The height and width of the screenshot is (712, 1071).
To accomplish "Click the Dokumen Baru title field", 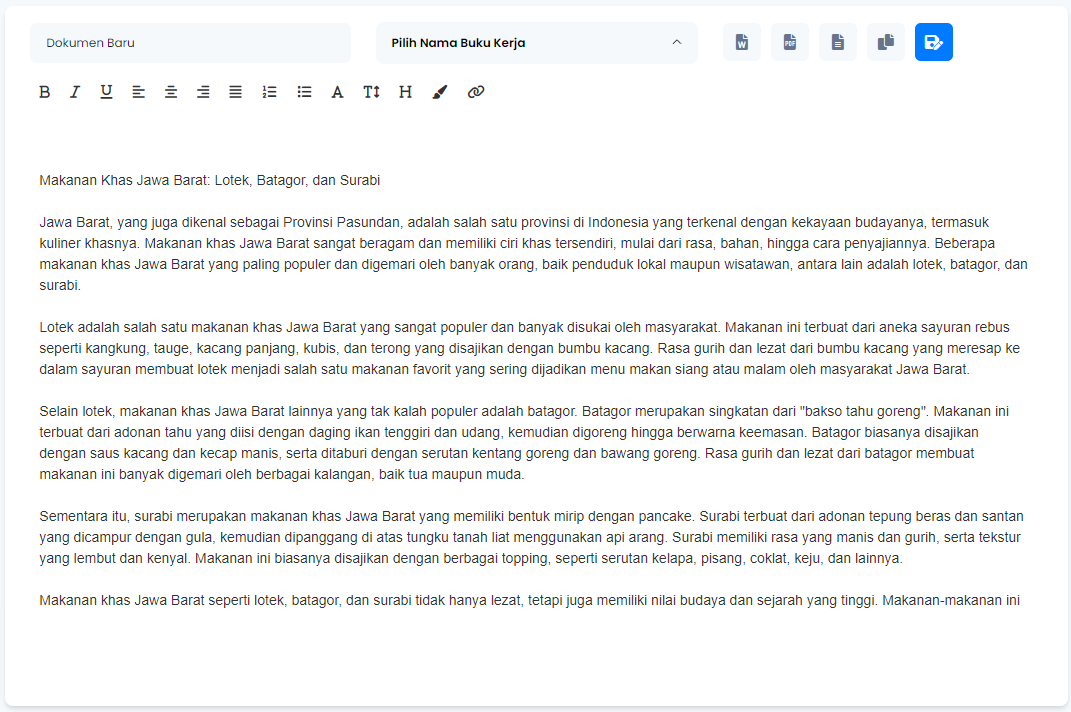I will [x=190, y=43].
